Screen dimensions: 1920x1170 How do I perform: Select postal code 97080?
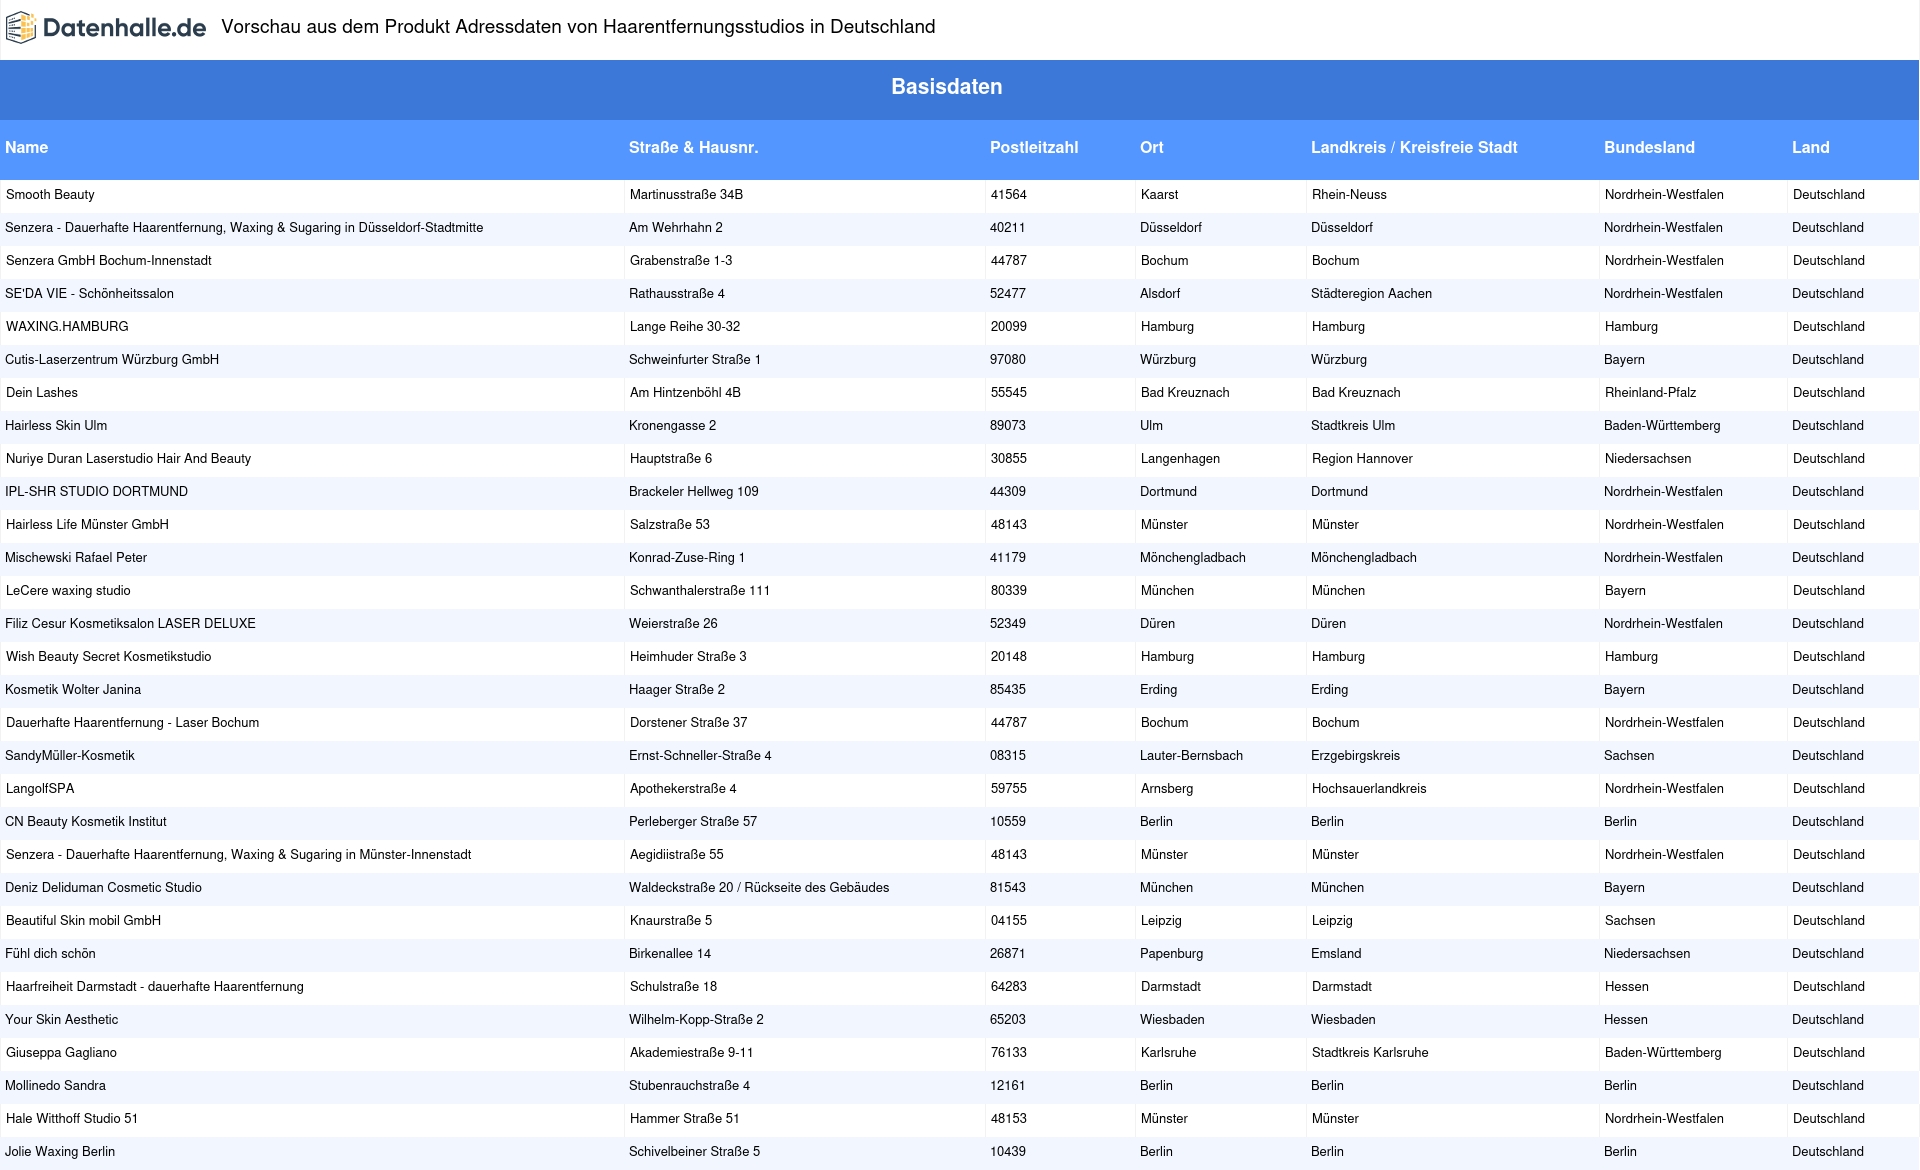pyautogui.click(x=1008, y=360)
